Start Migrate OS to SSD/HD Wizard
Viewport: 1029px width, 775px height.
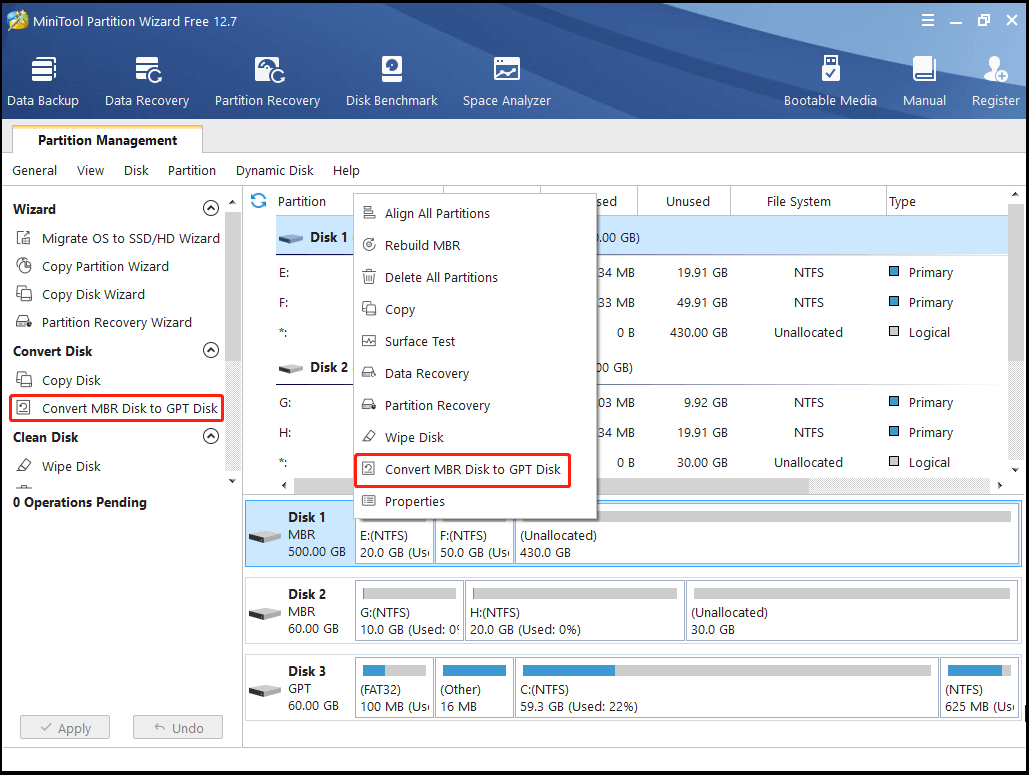coord(117,238)
